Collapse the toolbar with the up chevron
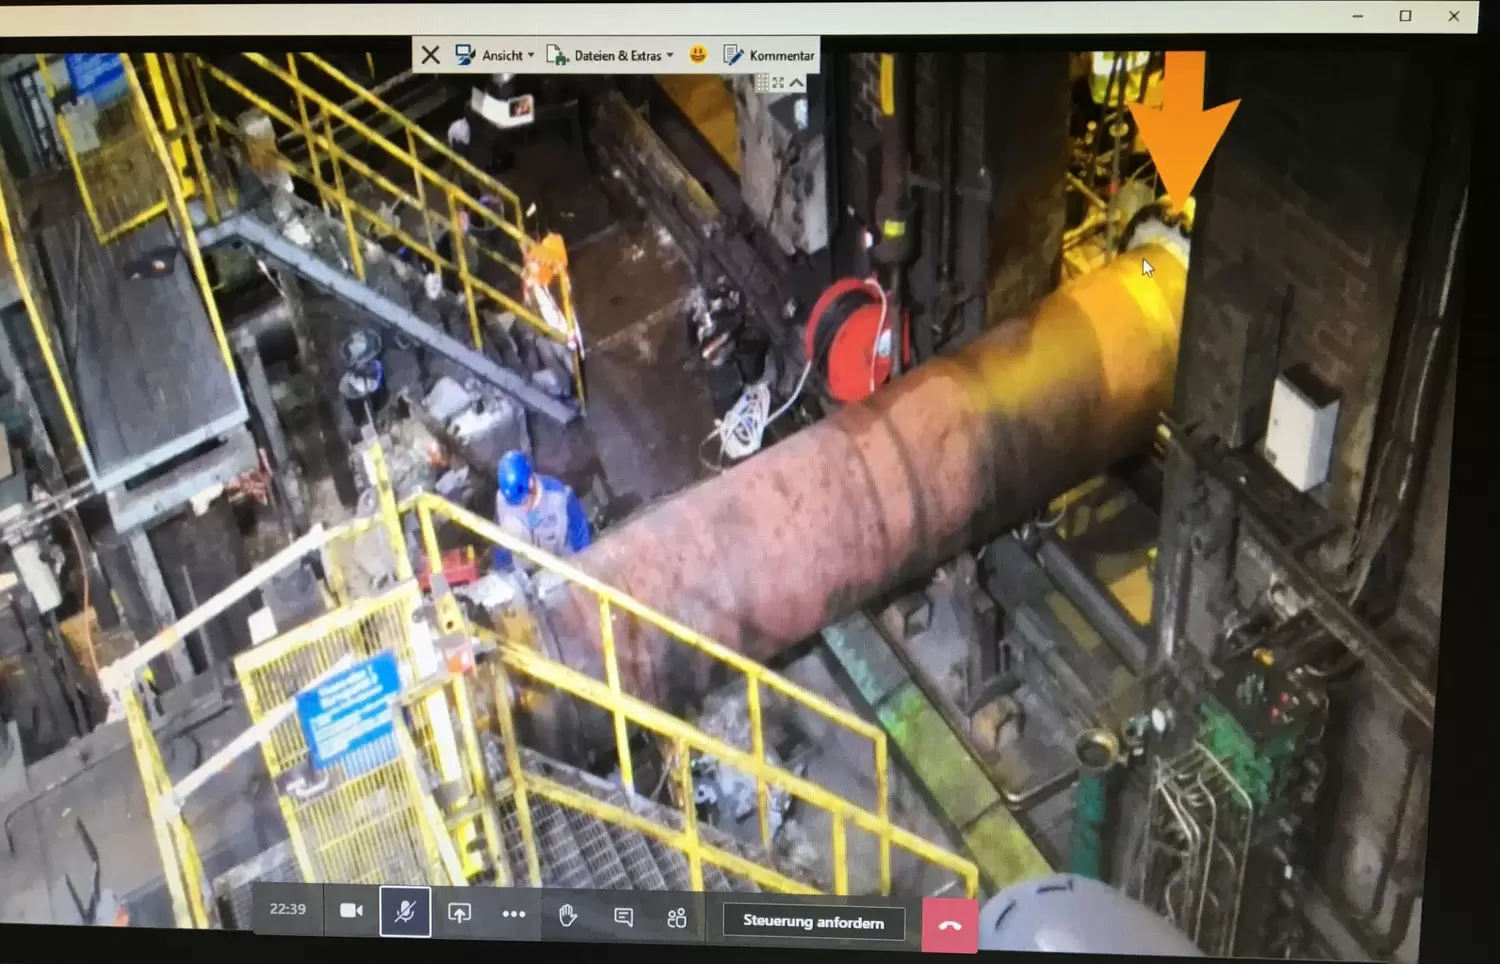This screenshot has width=1500, height=964. coord(796,82)
